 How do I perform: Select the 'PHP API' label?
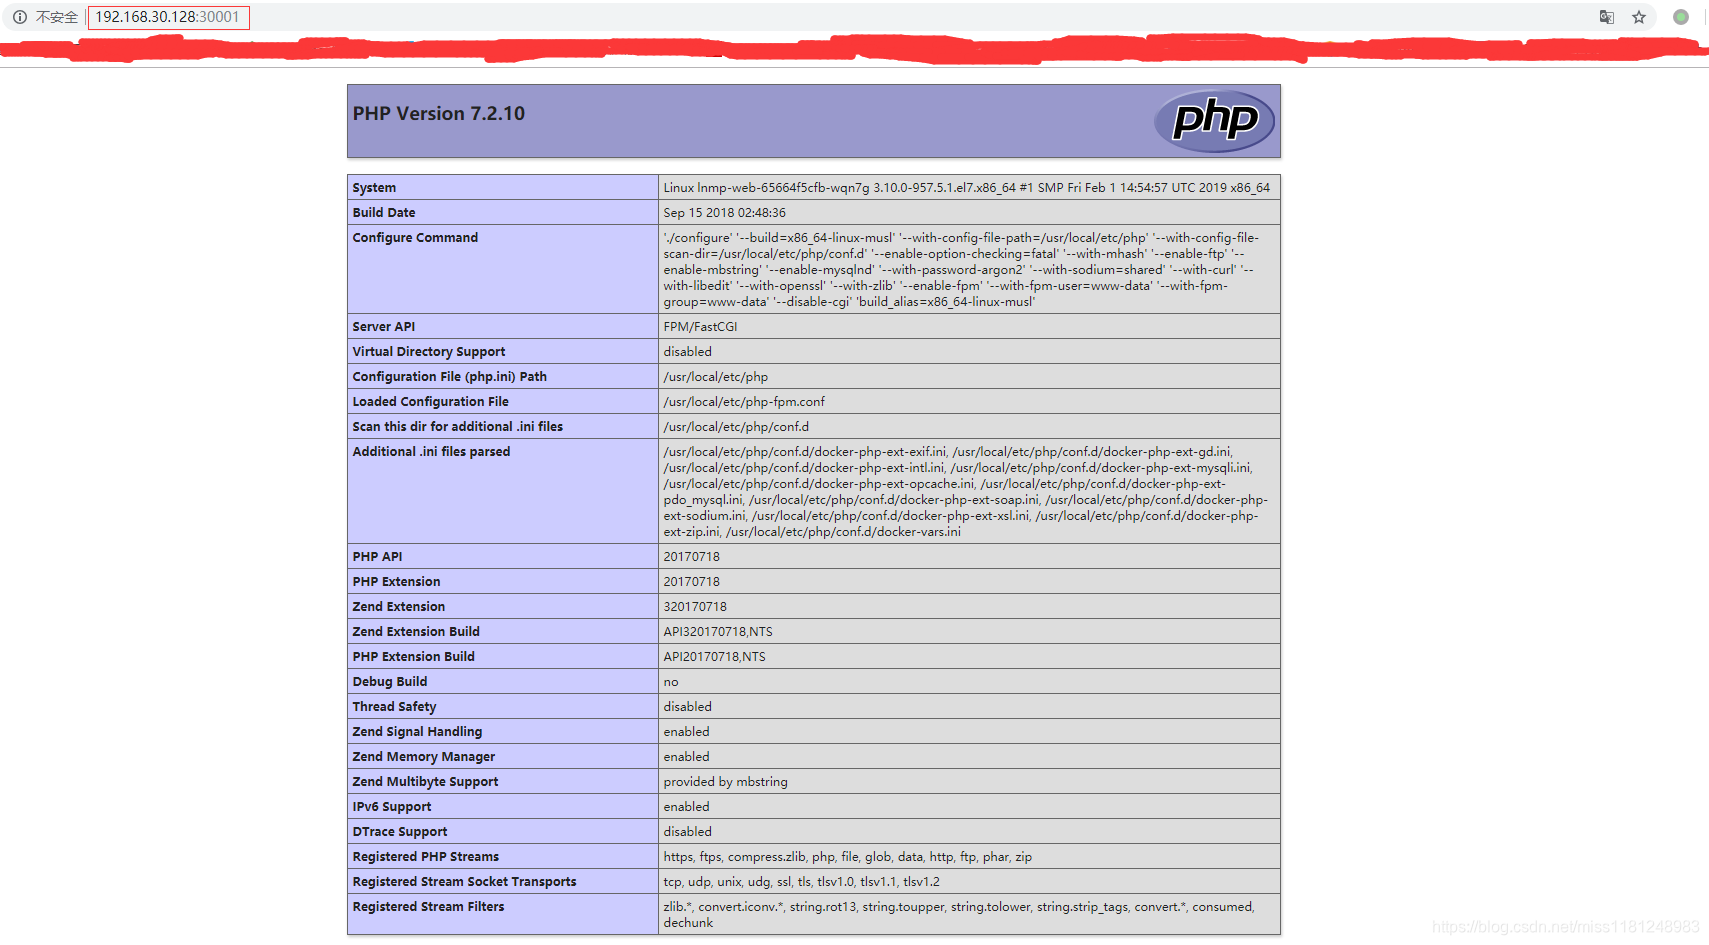click(377, 557)
